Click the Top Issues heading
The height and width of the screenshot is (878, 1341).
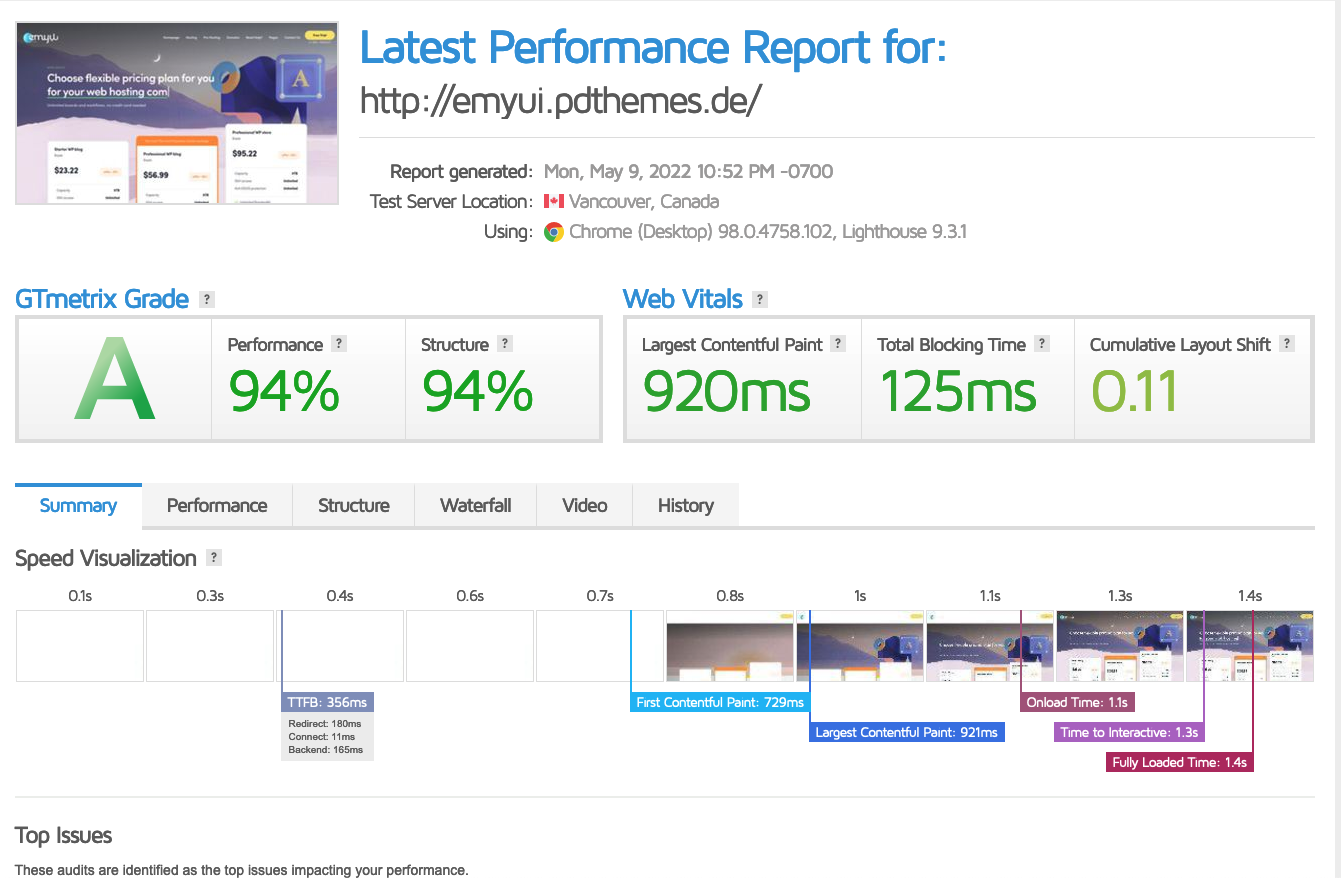(64, 835)
